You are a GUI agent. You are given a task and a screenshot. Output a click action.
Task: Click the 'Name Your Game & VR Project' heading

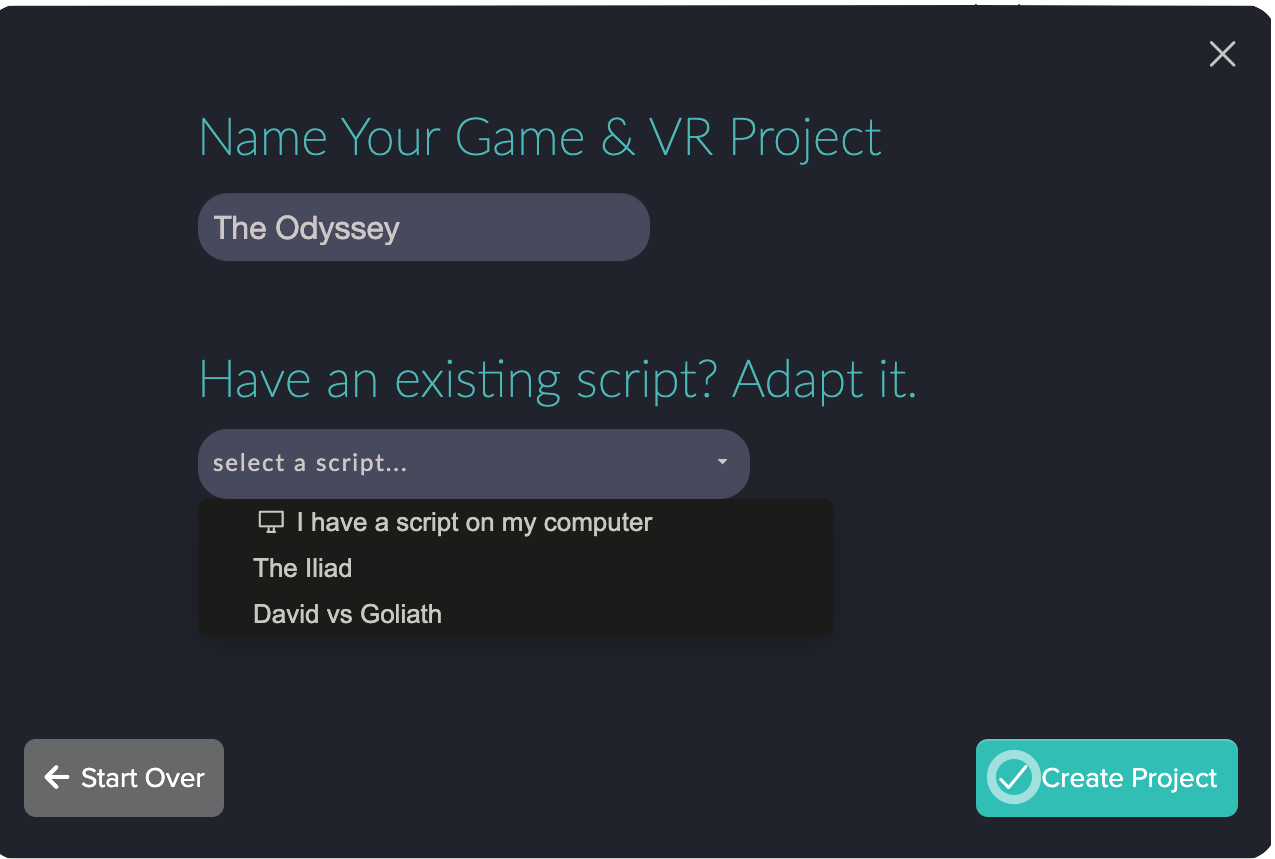coord(540,137)
